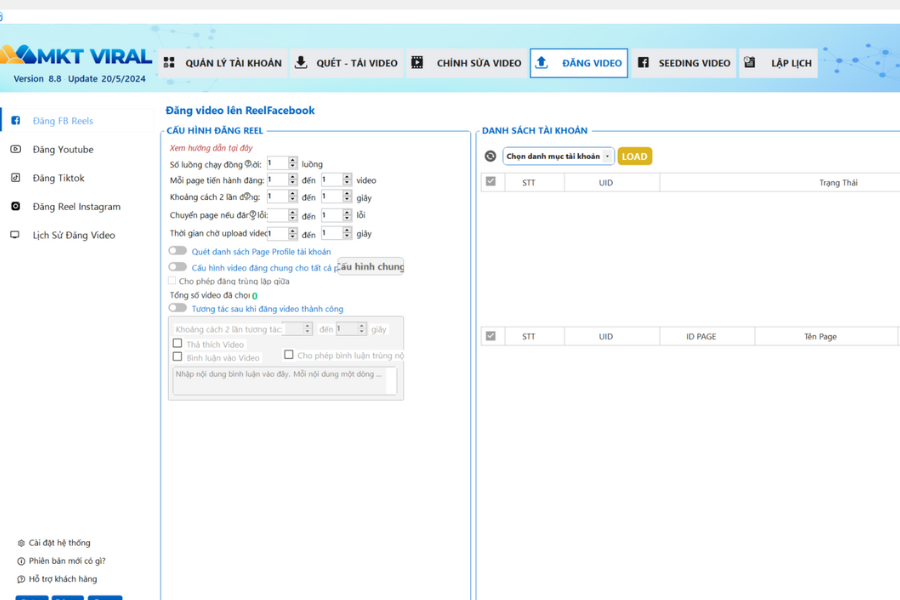Click the Facebook icon beside Đăng FB Reels
Image resolution: width=900 pixels, height=600 pixels.
16,121
